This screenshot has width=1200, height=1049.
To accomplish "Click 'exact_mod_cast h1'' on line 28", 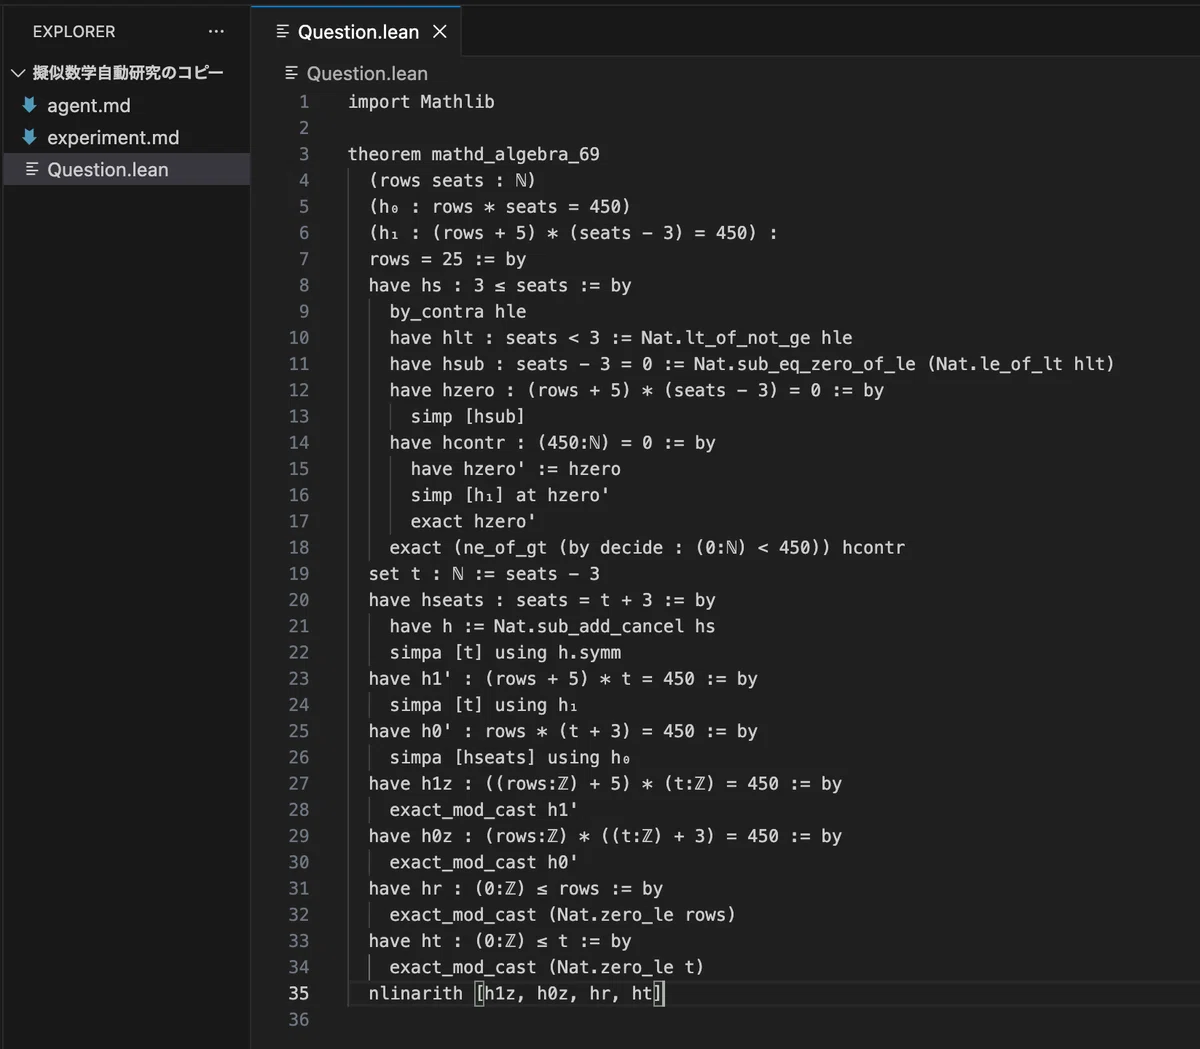I will (x=484, y=810).
